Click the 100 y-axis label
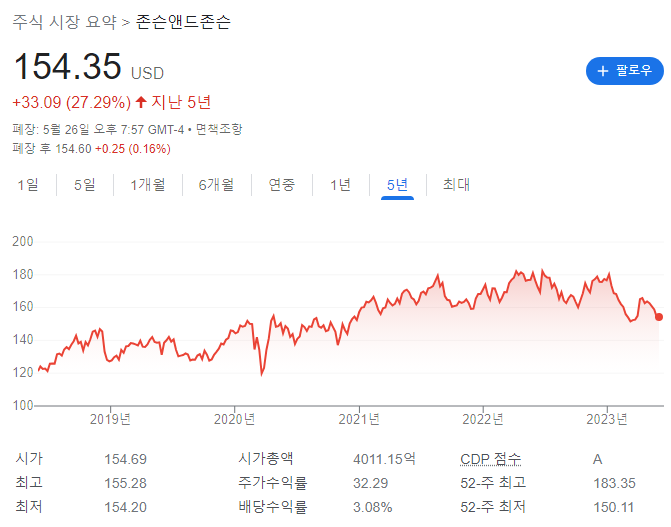 pyautogui.click(x=23, y=405)
